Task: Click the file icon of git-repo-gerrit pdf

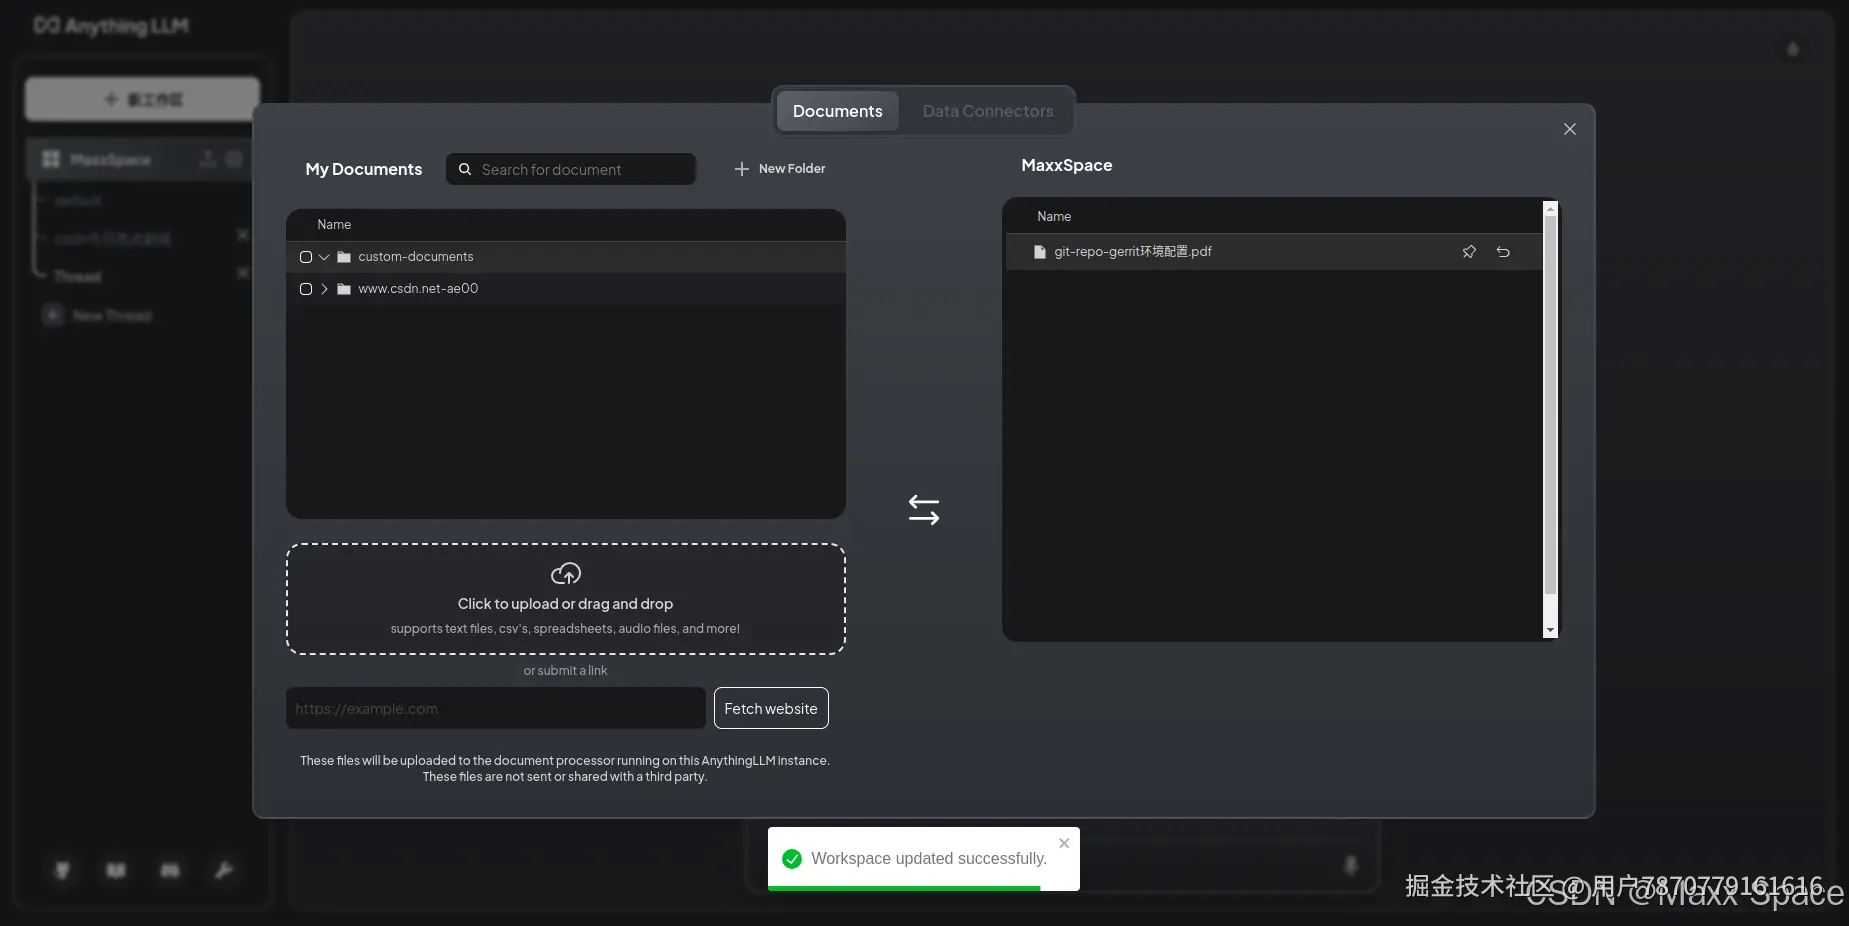Action: 1040,252
